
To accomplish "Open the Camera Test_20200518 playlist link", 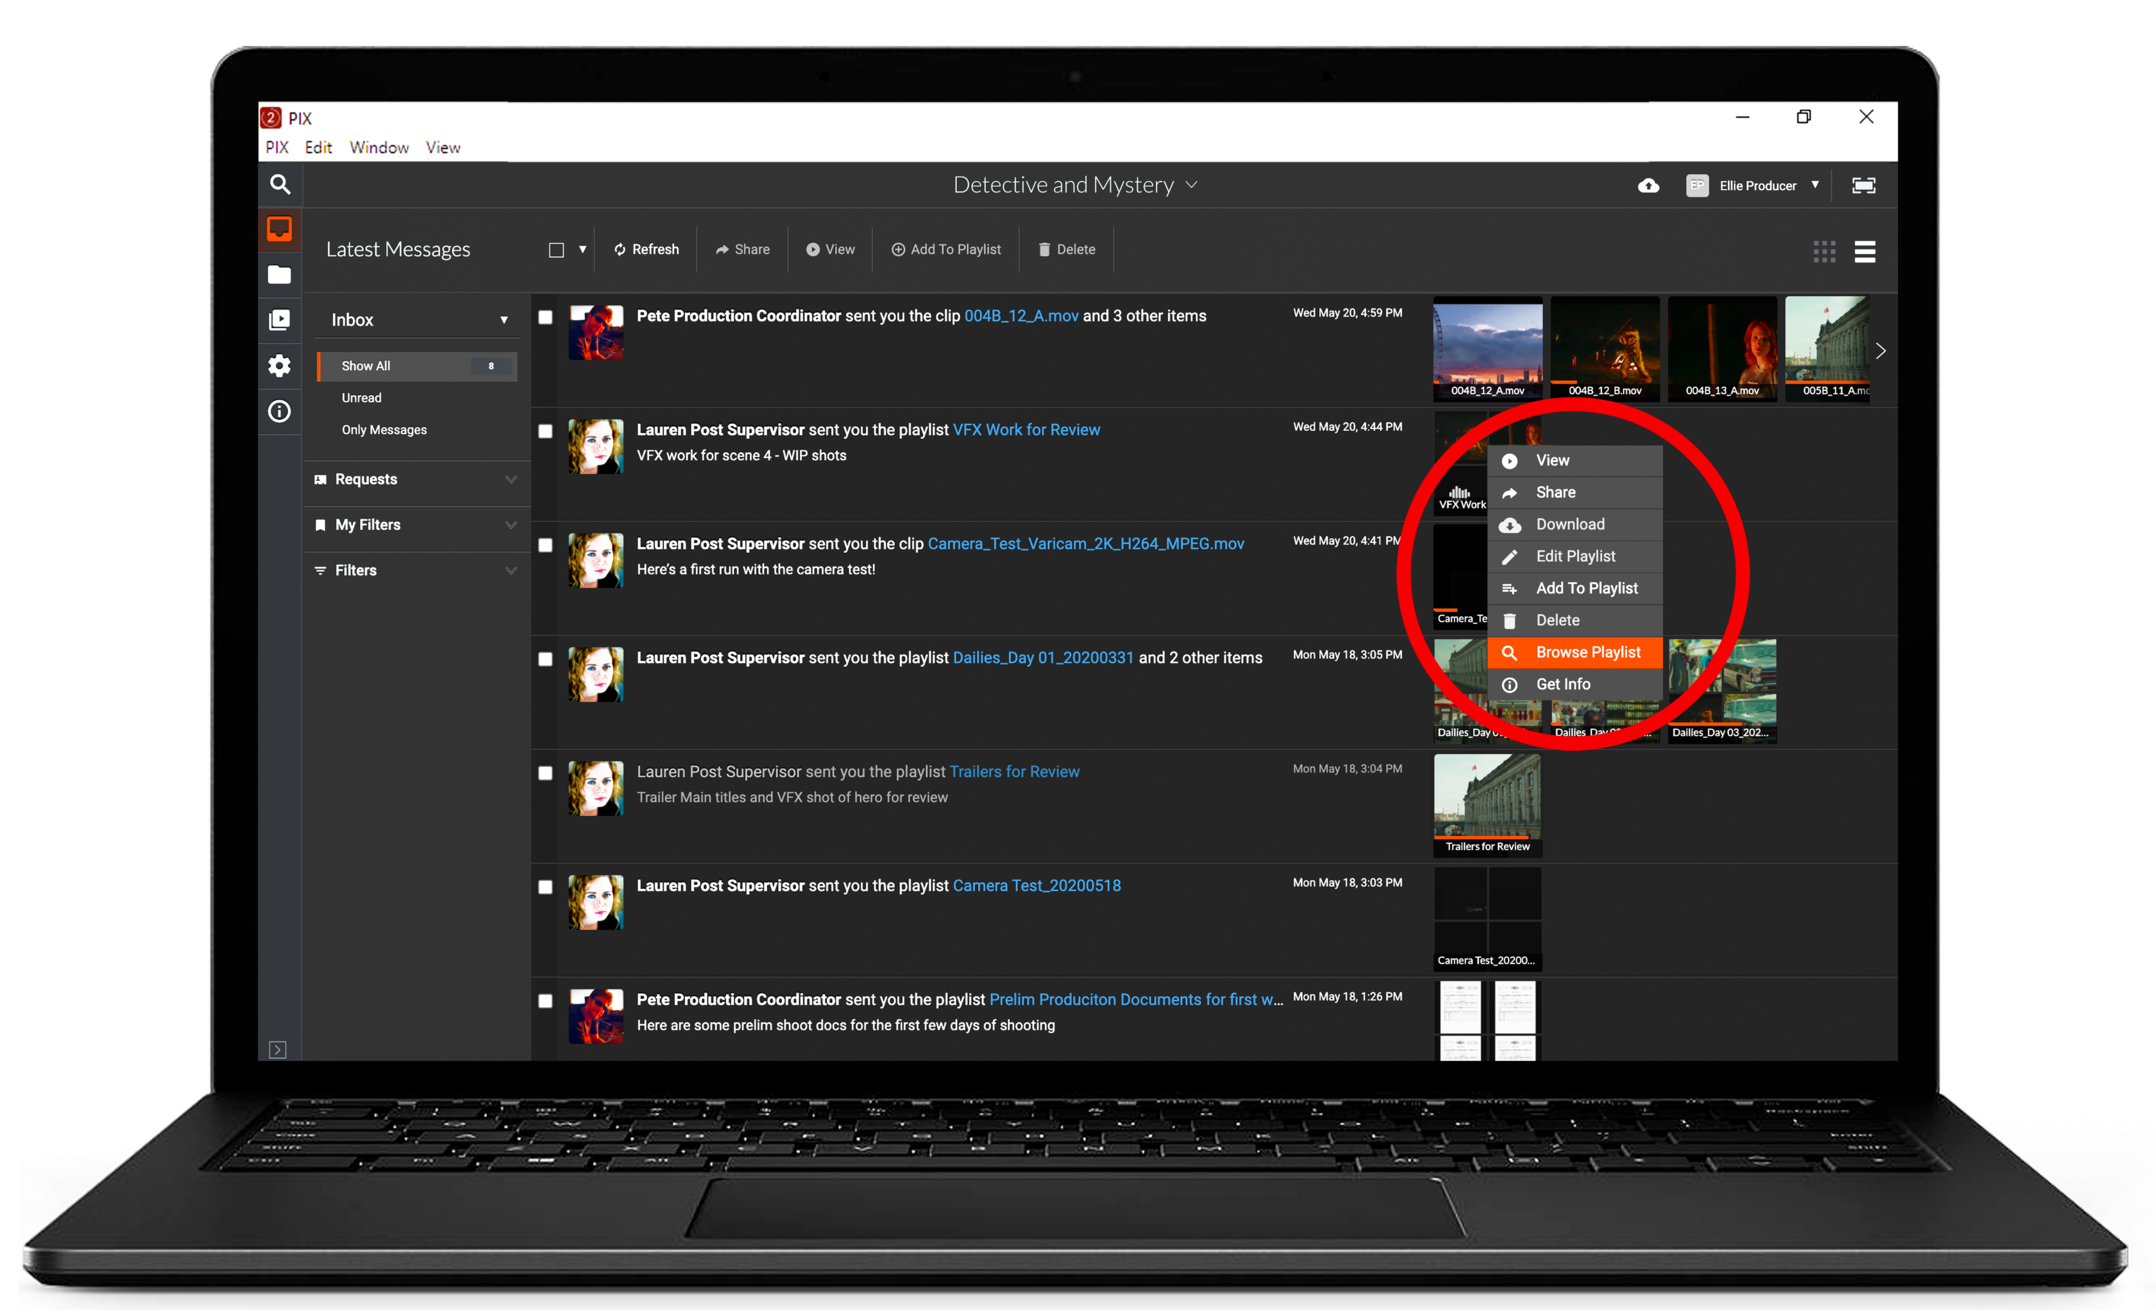I will (x=1036, y=886).
